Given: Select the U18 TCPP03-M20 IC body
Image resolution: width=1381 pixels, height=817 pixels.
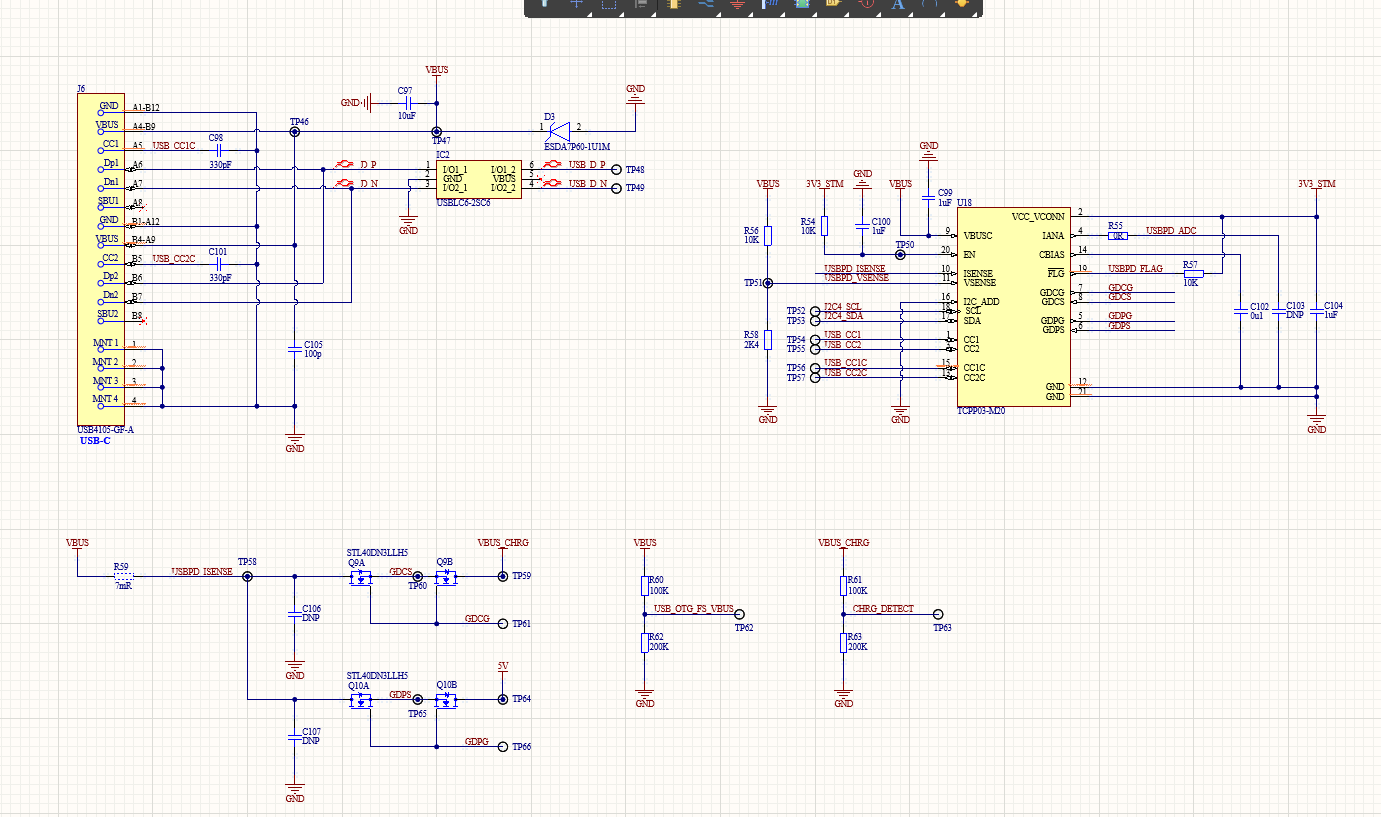Looking at the screenshot, I should (x=1012, y=307).
